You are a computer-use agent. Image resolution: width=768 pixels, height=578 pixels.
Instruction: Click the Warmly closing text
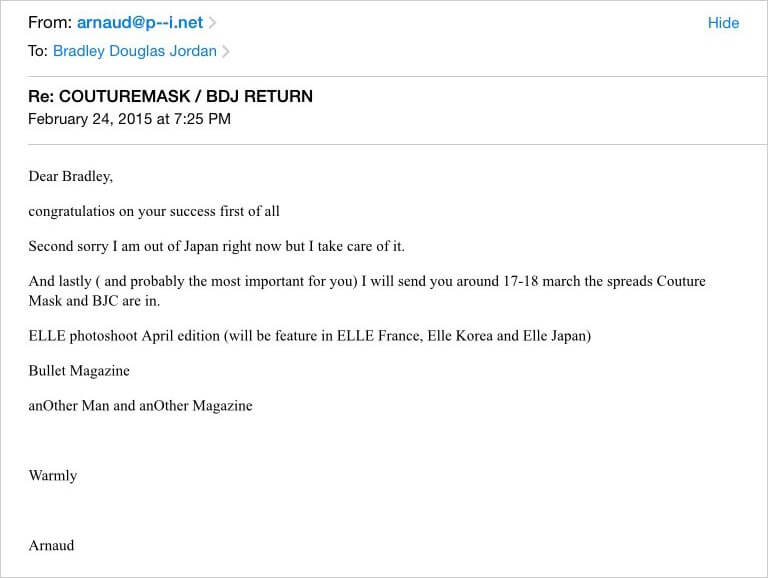[x=53, y=476]
